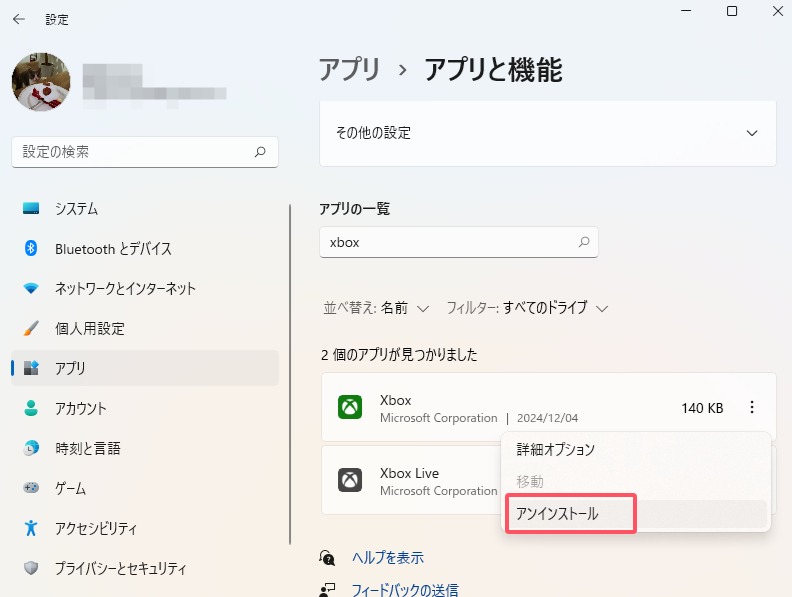792x597 pixels.
Task: Select the アプリ sidebar icon
Action: pyautogui.click(x=31, y=368)
